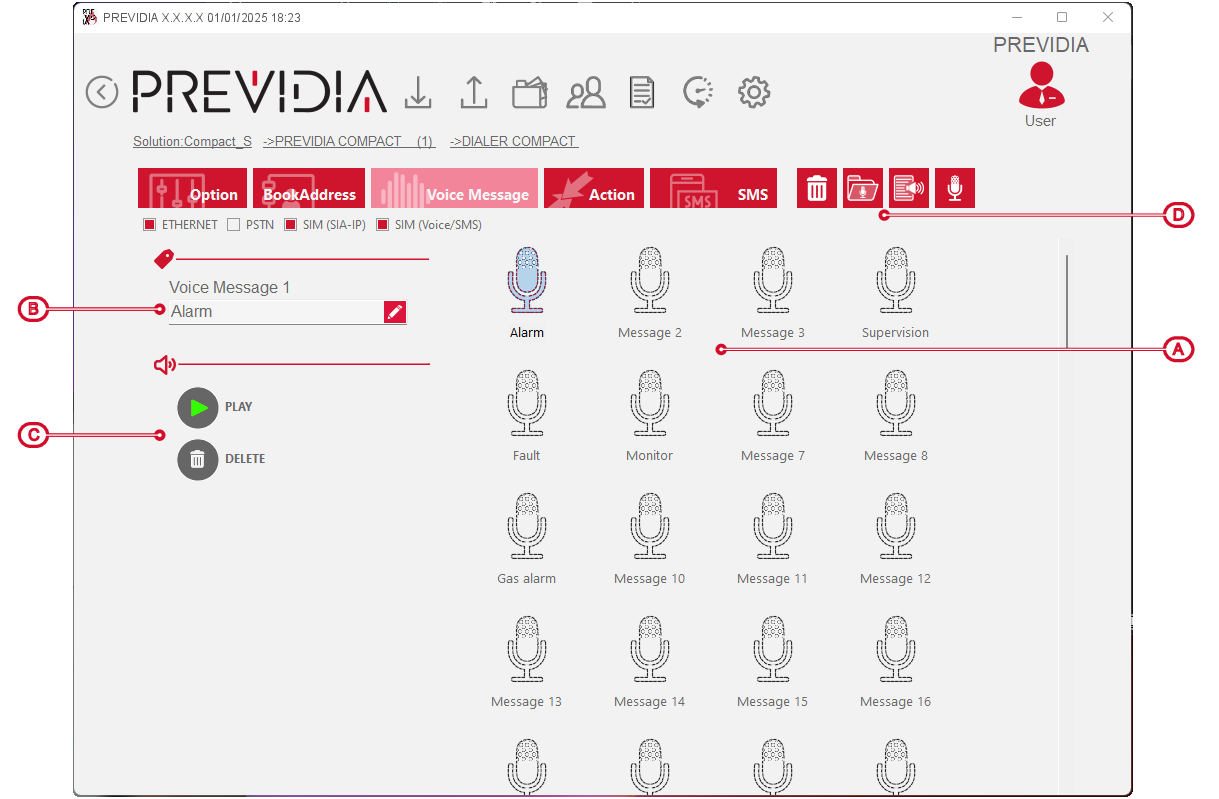This screenshot has width=1219, height=799.
Task: Uncheck the ETHERNET checkbox
Action: (150, 225)
